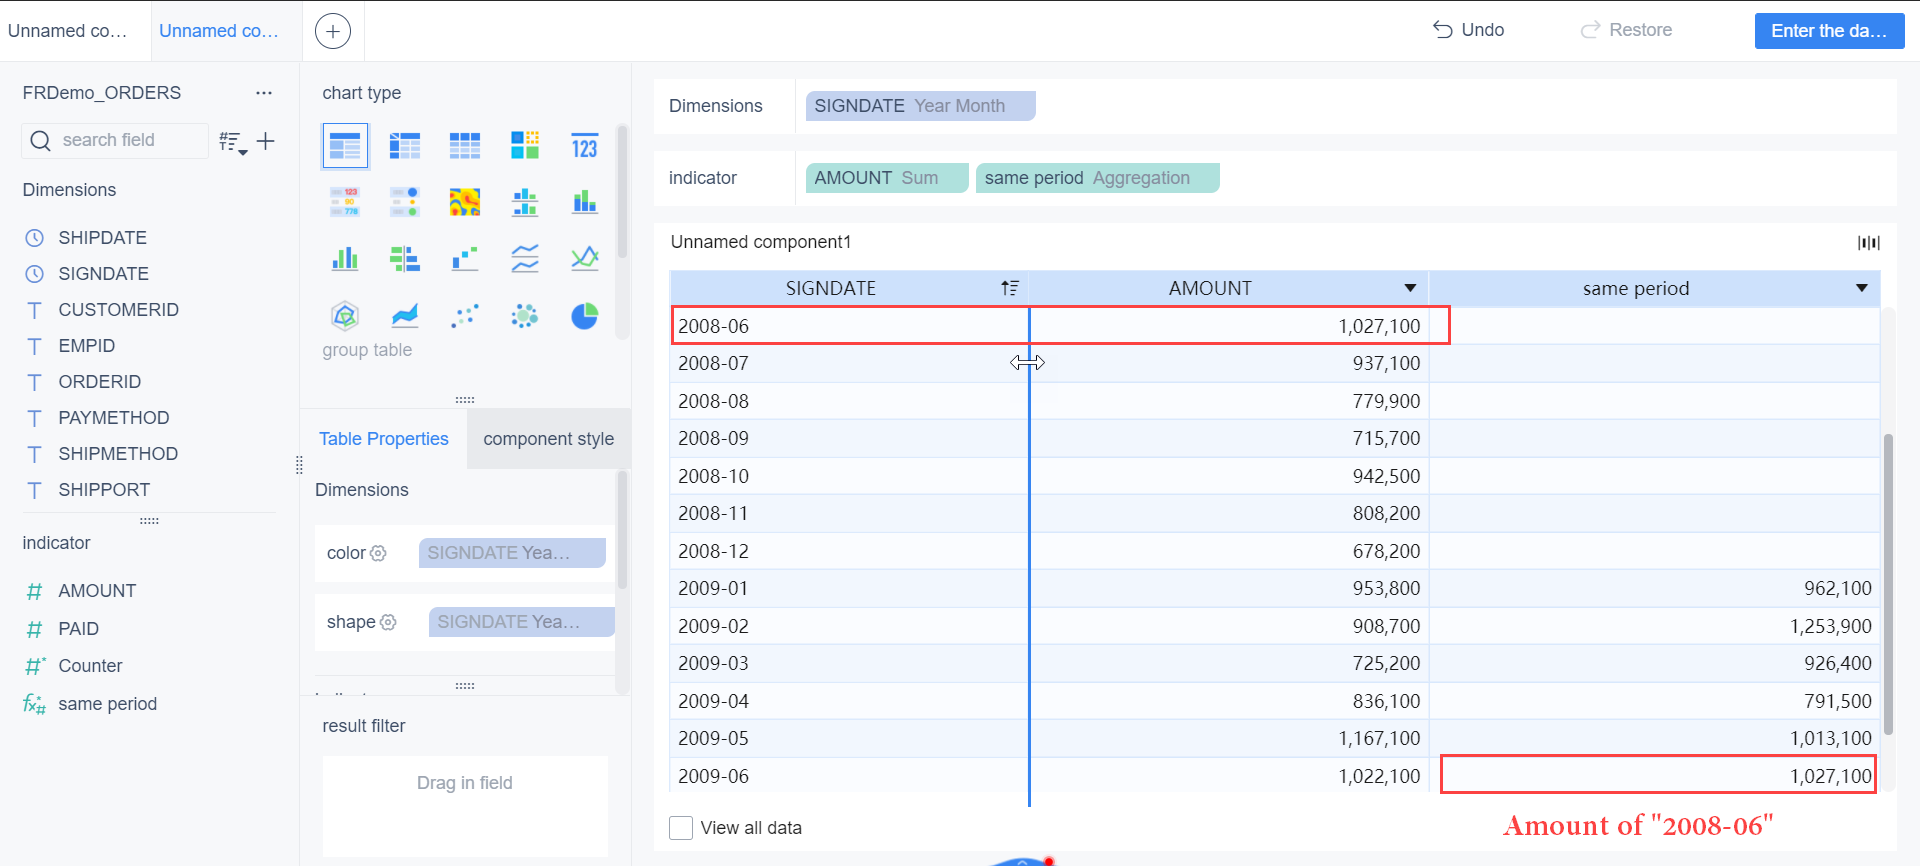
Task: Expand the same period column dropdown
Action: [x=1861, y=288]
